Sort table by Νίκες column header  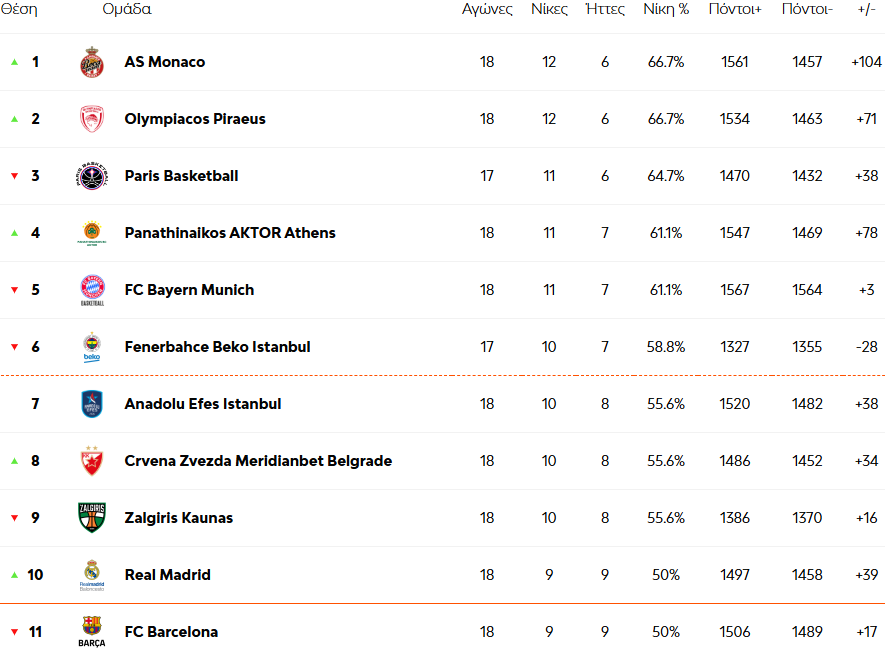coord(549,9)
